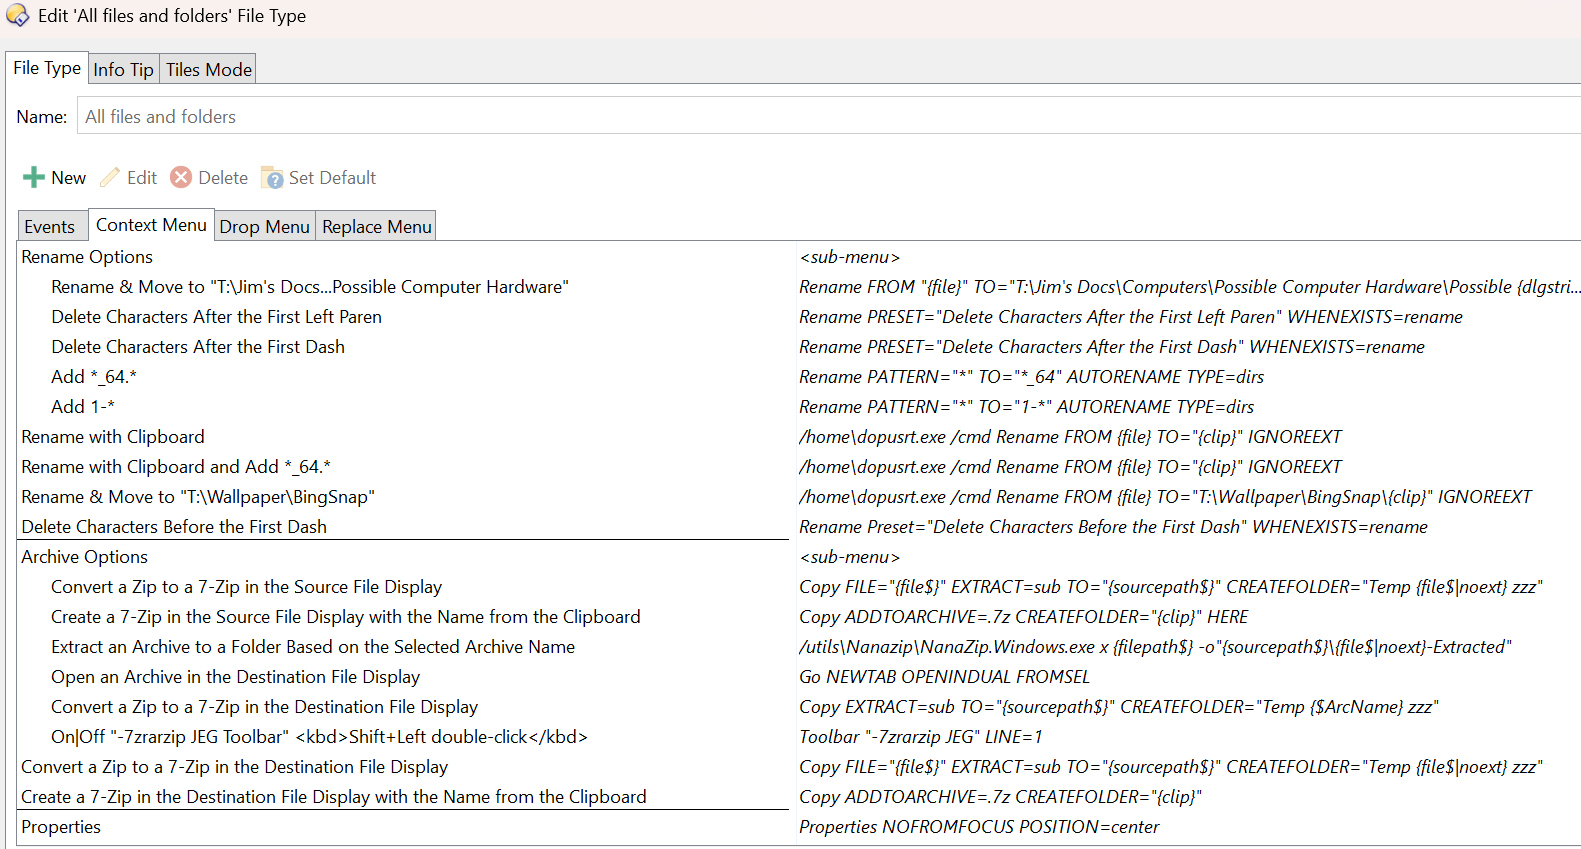The image size is (1581, 849).
Task: Switch to the File Type tab
Action: pyautogui.click(x=47, y=68)
